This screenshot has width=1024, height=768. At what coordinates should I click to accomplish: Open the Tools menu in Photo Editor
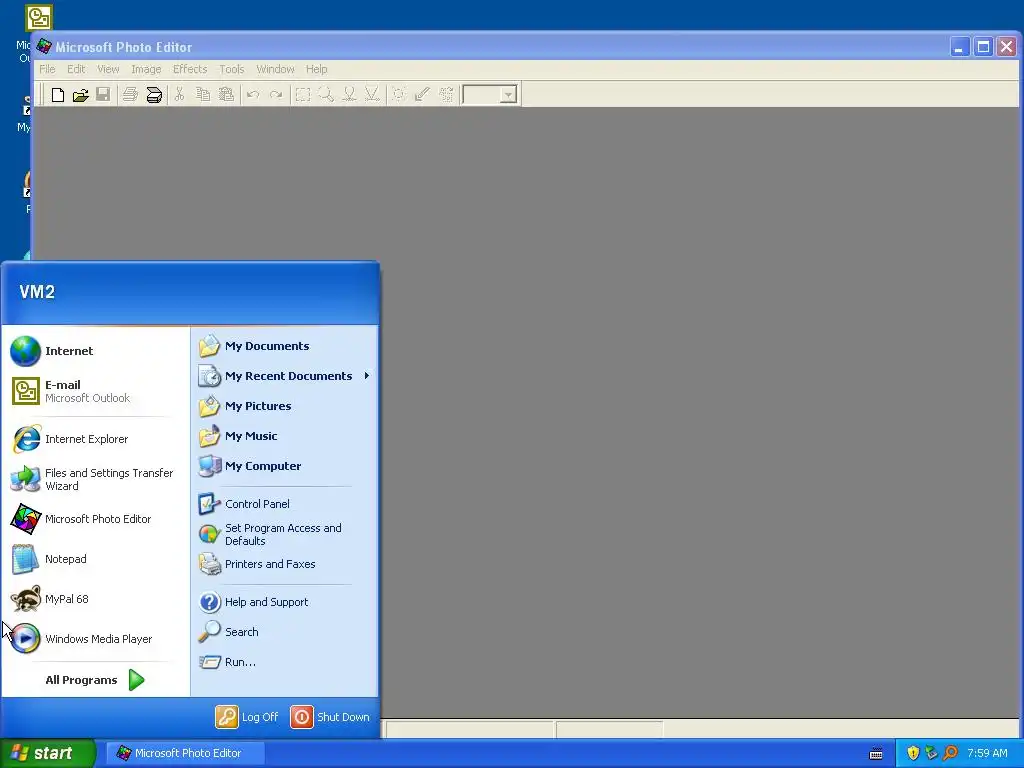[231, 69]
